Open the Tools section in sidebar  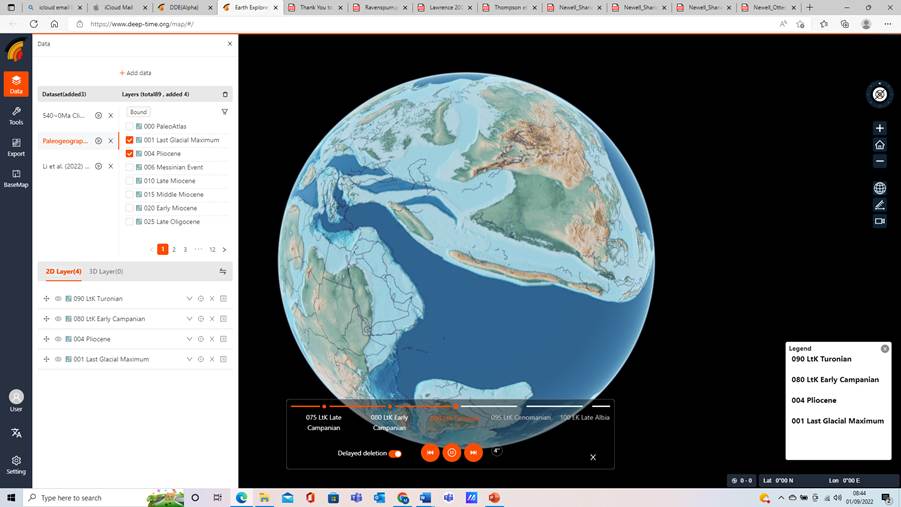(x=16, y=116)
